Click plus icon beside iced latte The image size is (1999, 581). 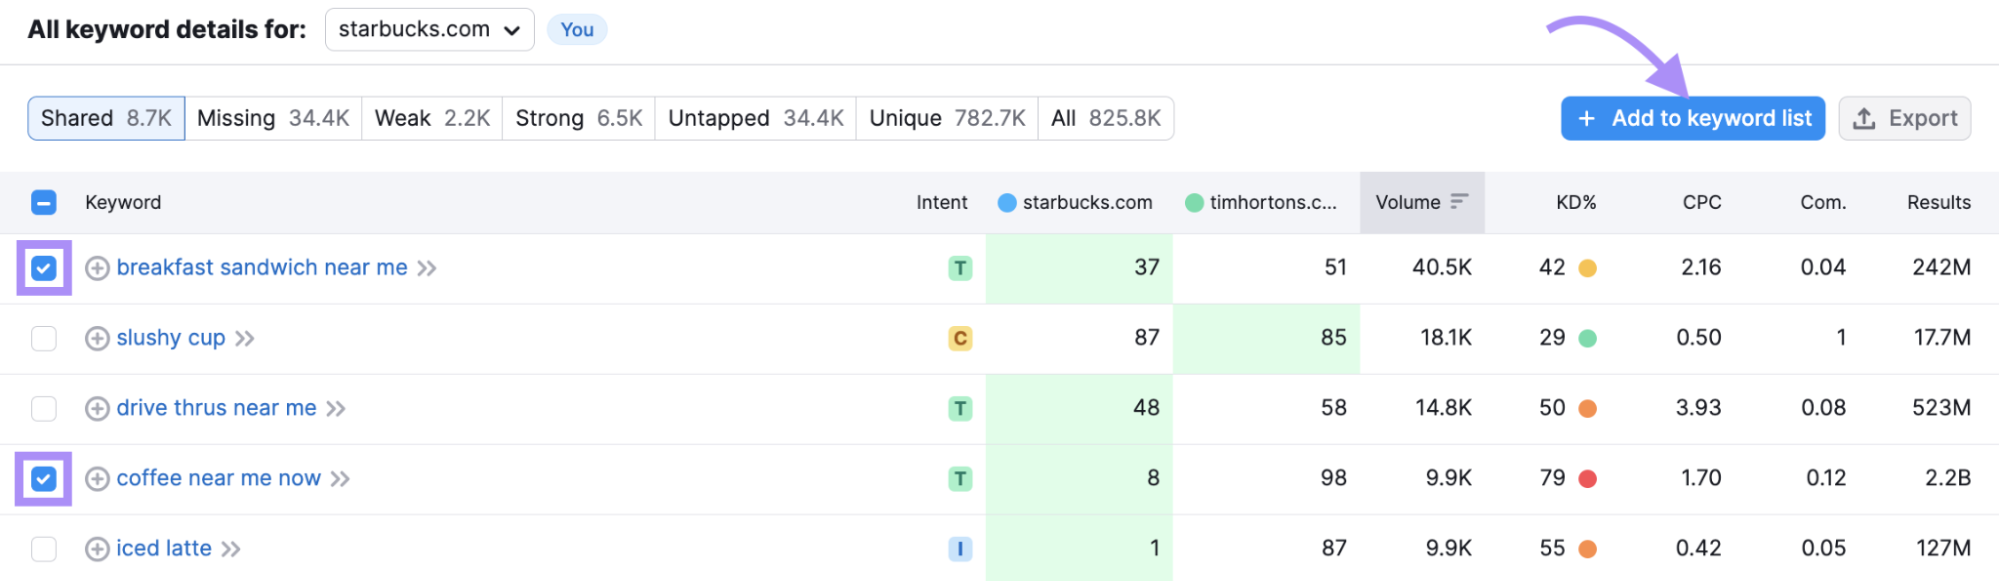click(x=97, y=549)
